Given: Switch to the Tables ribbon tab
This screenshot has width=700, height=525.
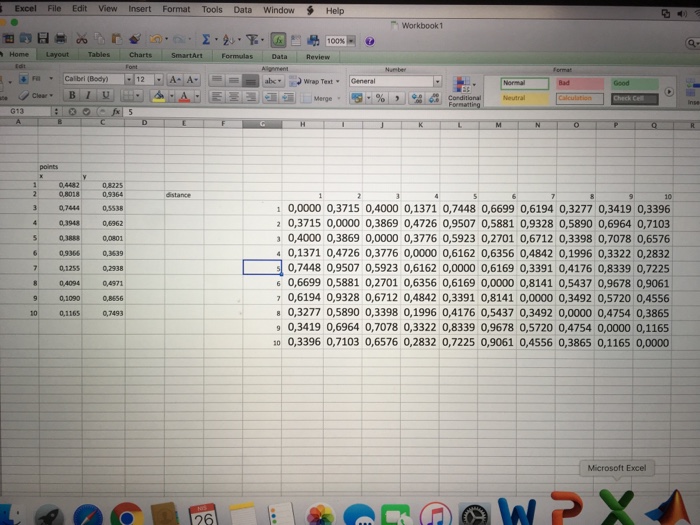Looking at the screenshot, I should point(99,54).
